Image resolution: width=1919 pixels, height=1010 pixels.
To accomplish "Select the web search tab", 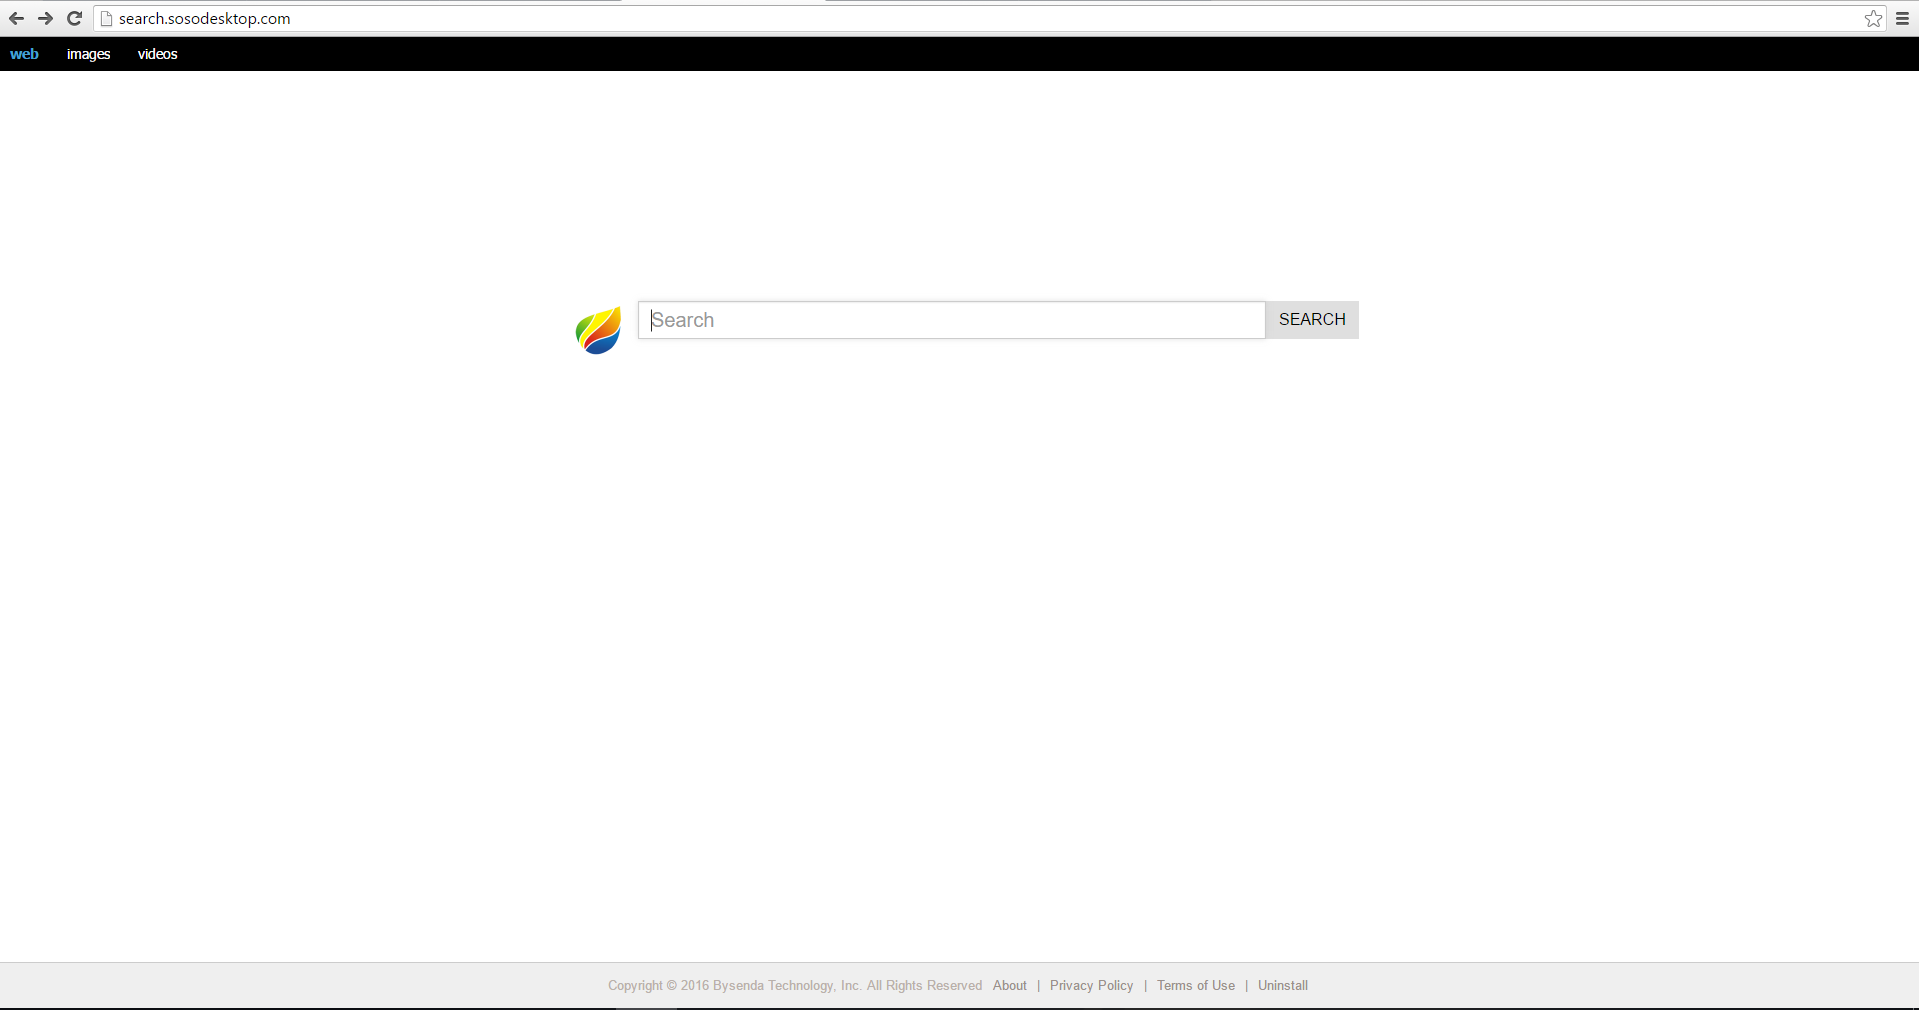I will (24, 54).
